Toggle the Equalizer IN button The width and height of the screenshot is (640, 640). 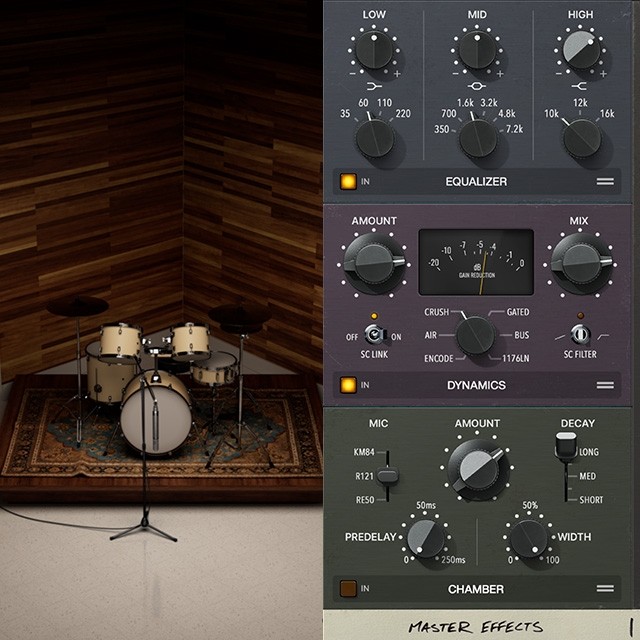(348, 182)
